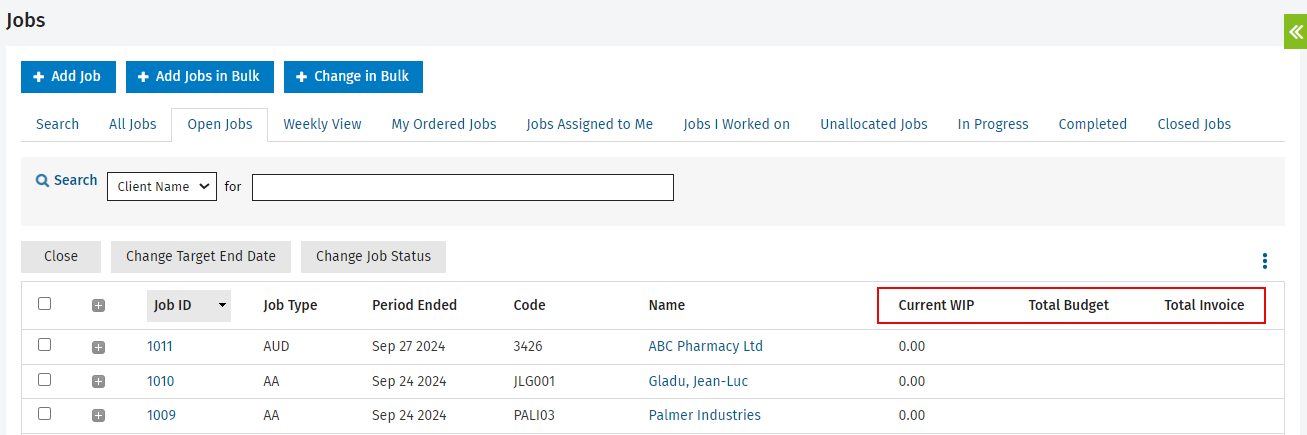The width and height of the screenshot is (1307, 435).
Task: Open Gladu, Jean-Luc client link
Action: (x=698, y=381)
